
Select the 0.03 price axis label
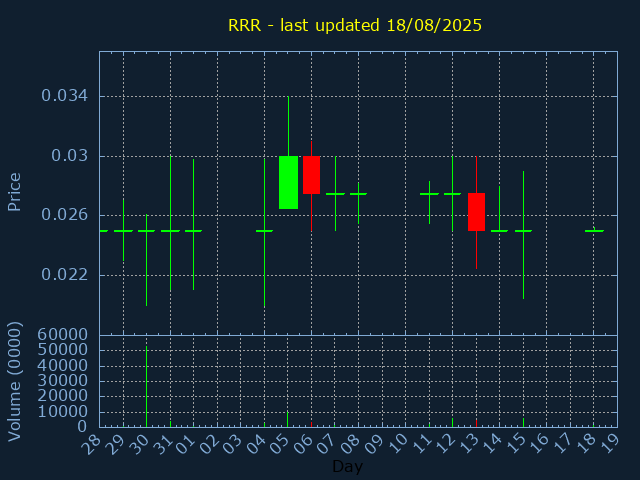(x=69, y=156)
